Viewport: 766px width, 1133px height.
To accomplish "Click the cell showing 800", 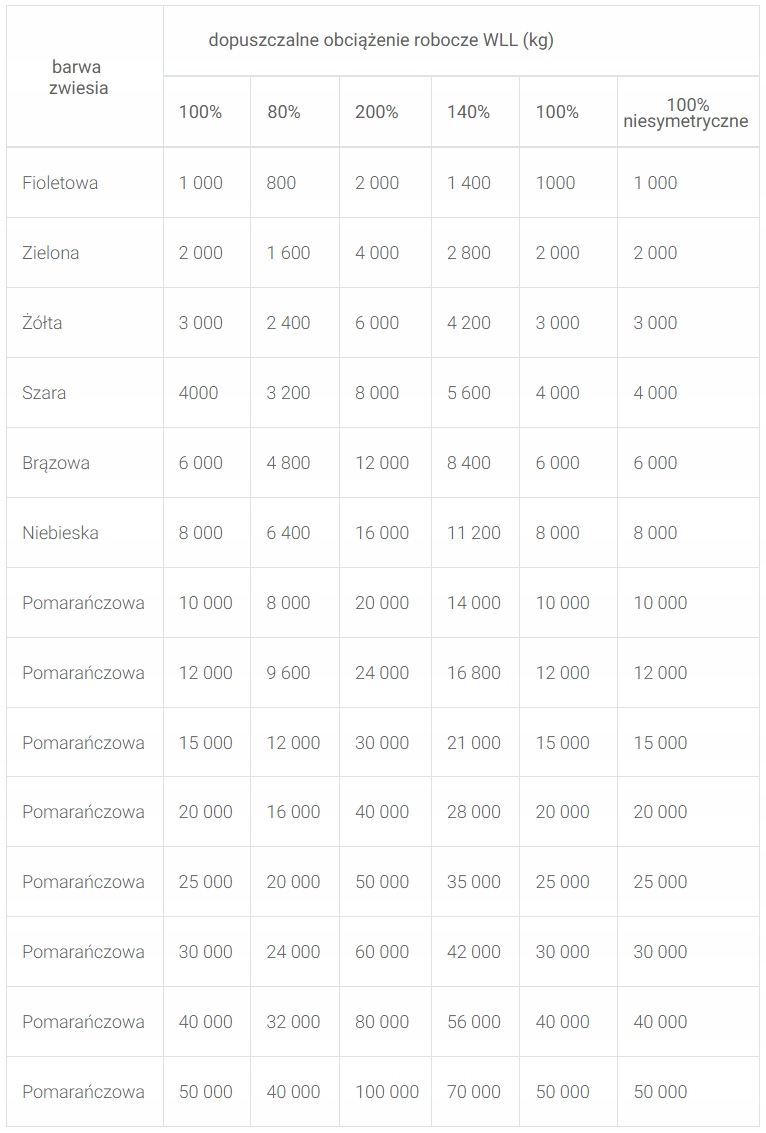I will 281,183.
